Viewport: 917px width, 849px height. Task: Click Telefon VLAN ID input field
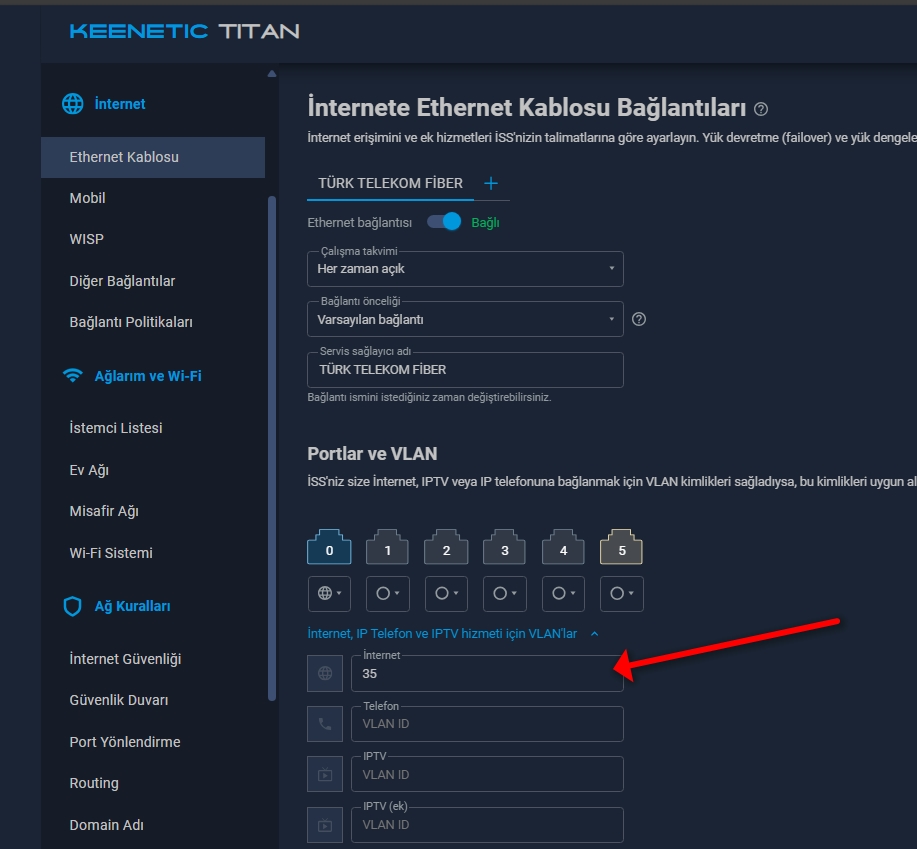(487, 724)
